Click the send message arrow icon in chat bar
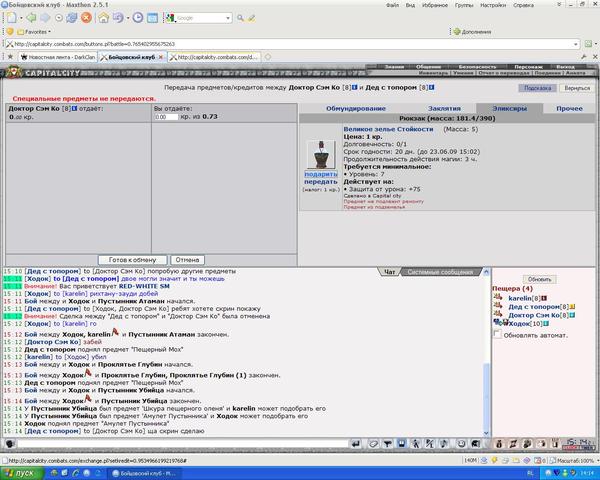The width and height of the screenshot is (600, 480). (356, 444)
